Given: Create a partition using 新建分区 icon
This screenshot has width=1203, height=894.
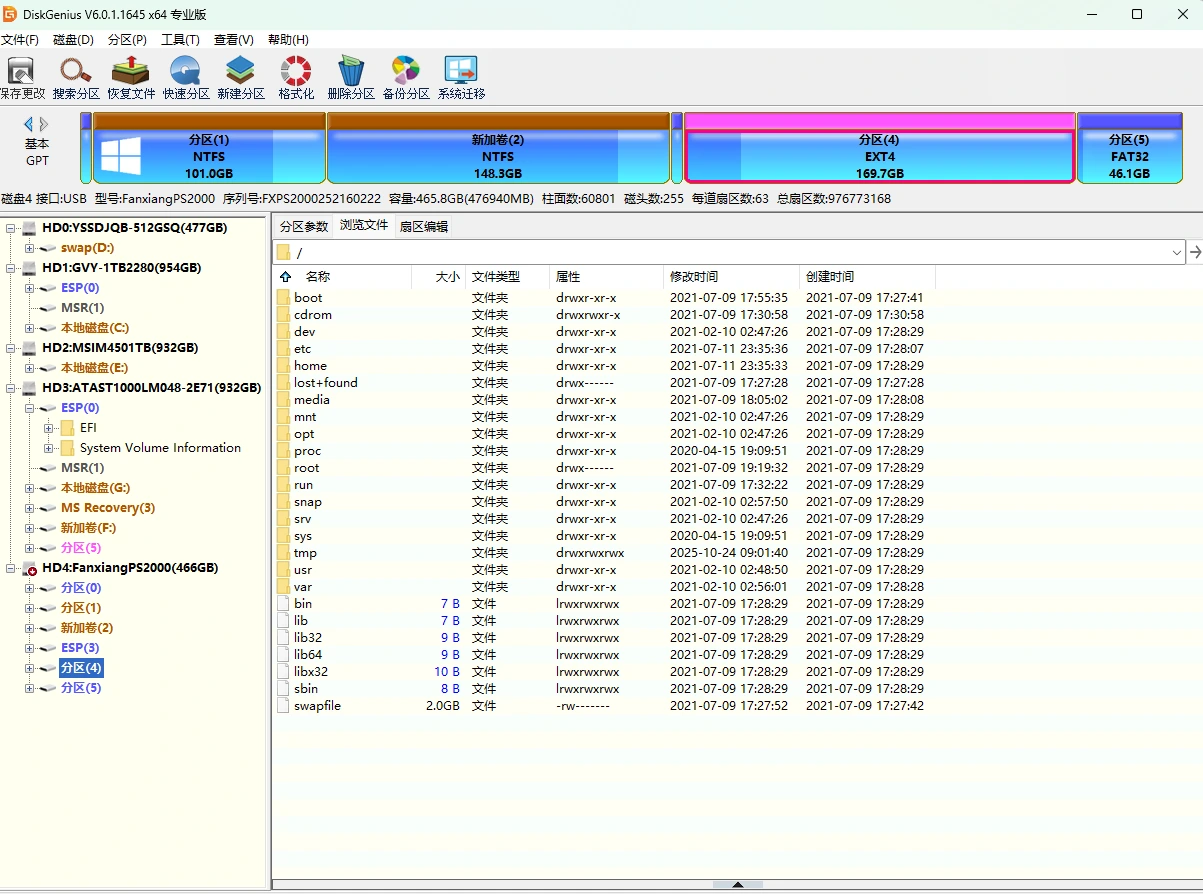Looking at the screenshot, I should [x=239, y=76].
